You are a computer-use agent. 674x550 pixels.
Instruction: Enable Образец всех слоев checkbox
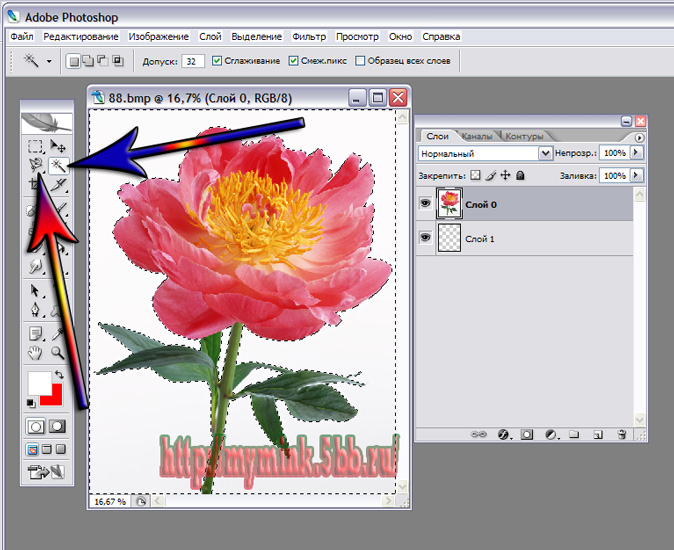pyautogui.click(x=360, y=61)
